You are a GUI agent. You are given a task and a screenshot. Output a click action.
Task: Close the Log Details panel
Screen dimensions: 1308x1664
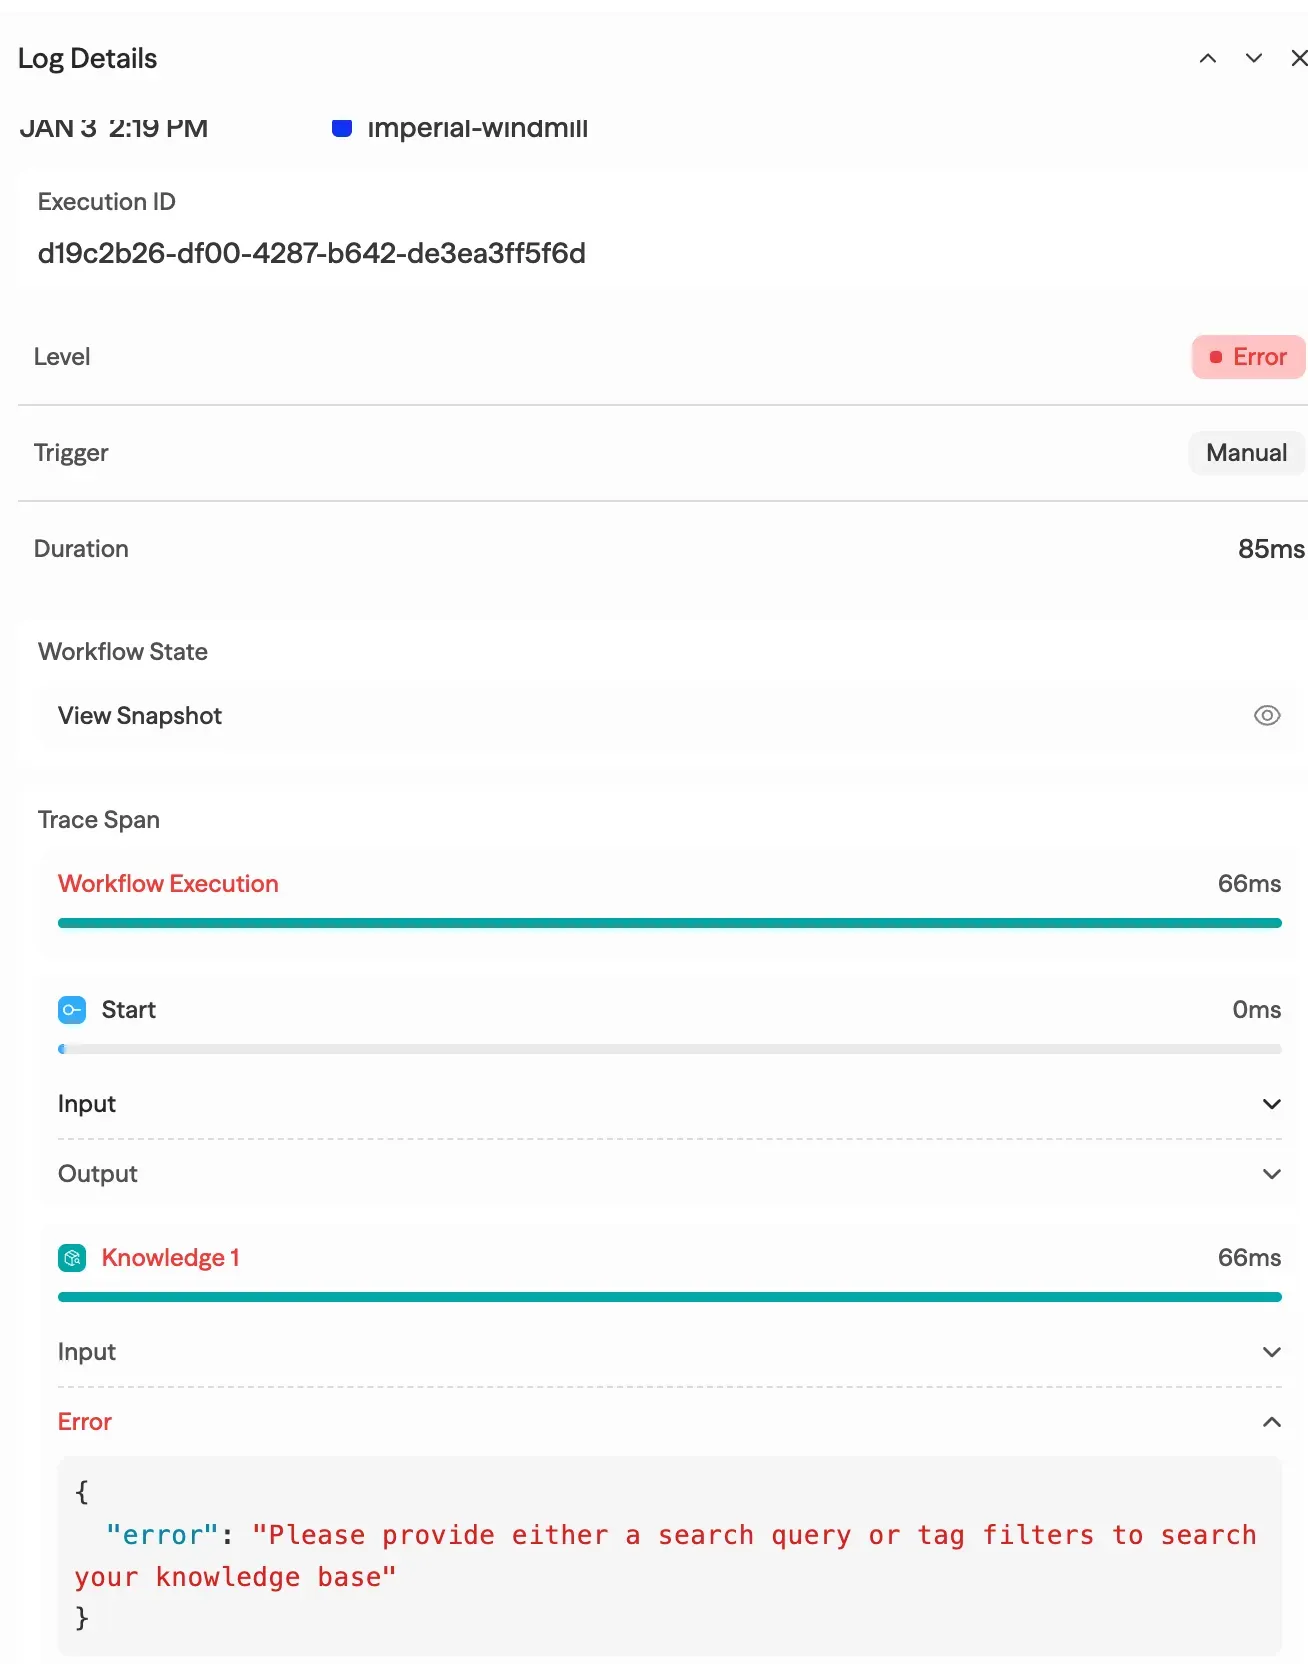(1298, 59)
